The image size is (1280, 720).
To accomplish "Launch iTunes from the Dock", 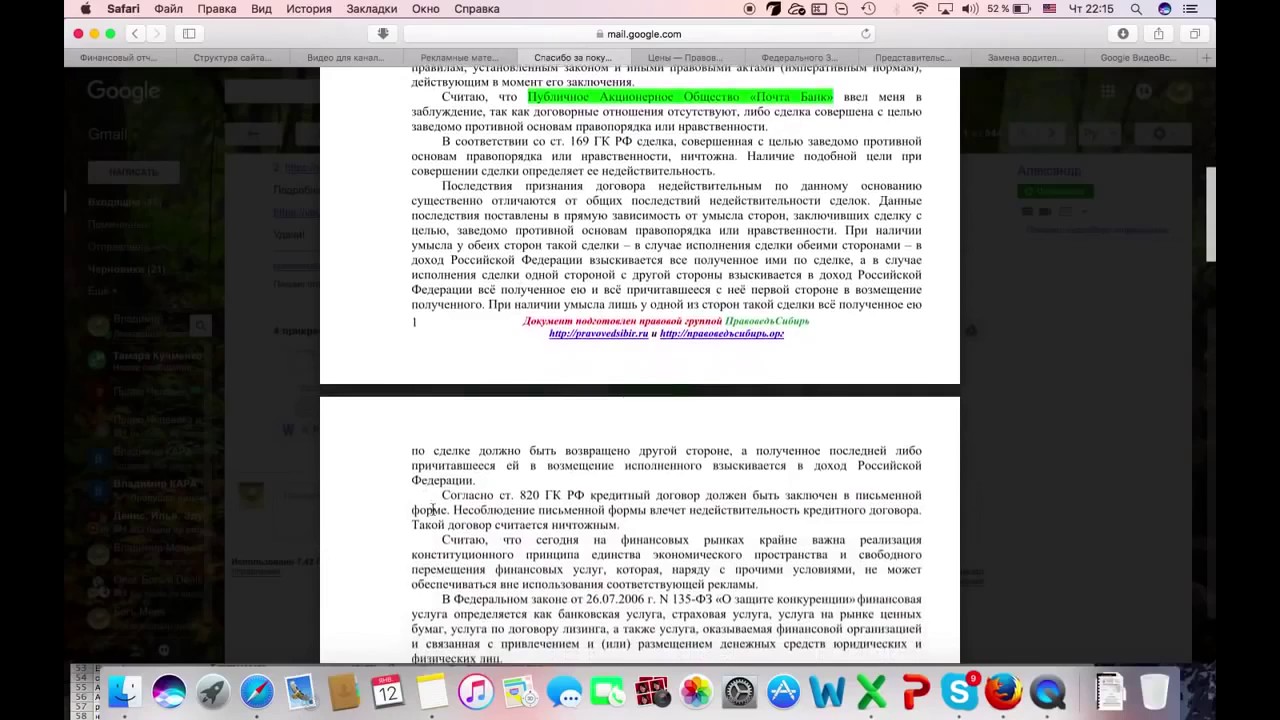I will [476, 692].
